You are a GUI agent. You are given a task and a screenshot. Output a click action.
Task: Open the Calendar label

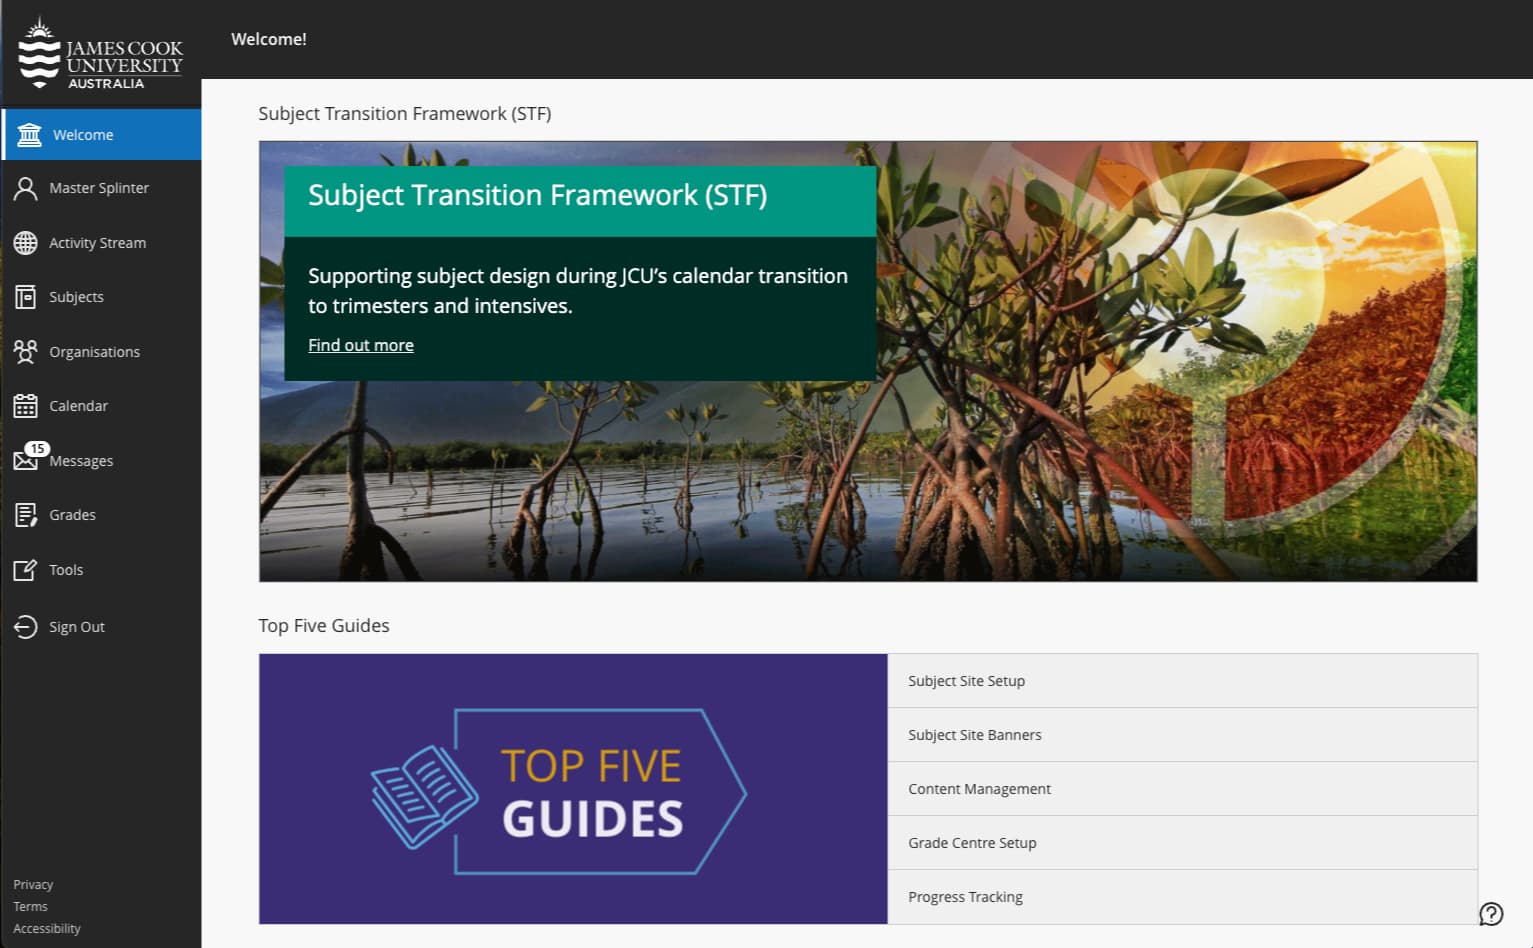tap(78, 406)
